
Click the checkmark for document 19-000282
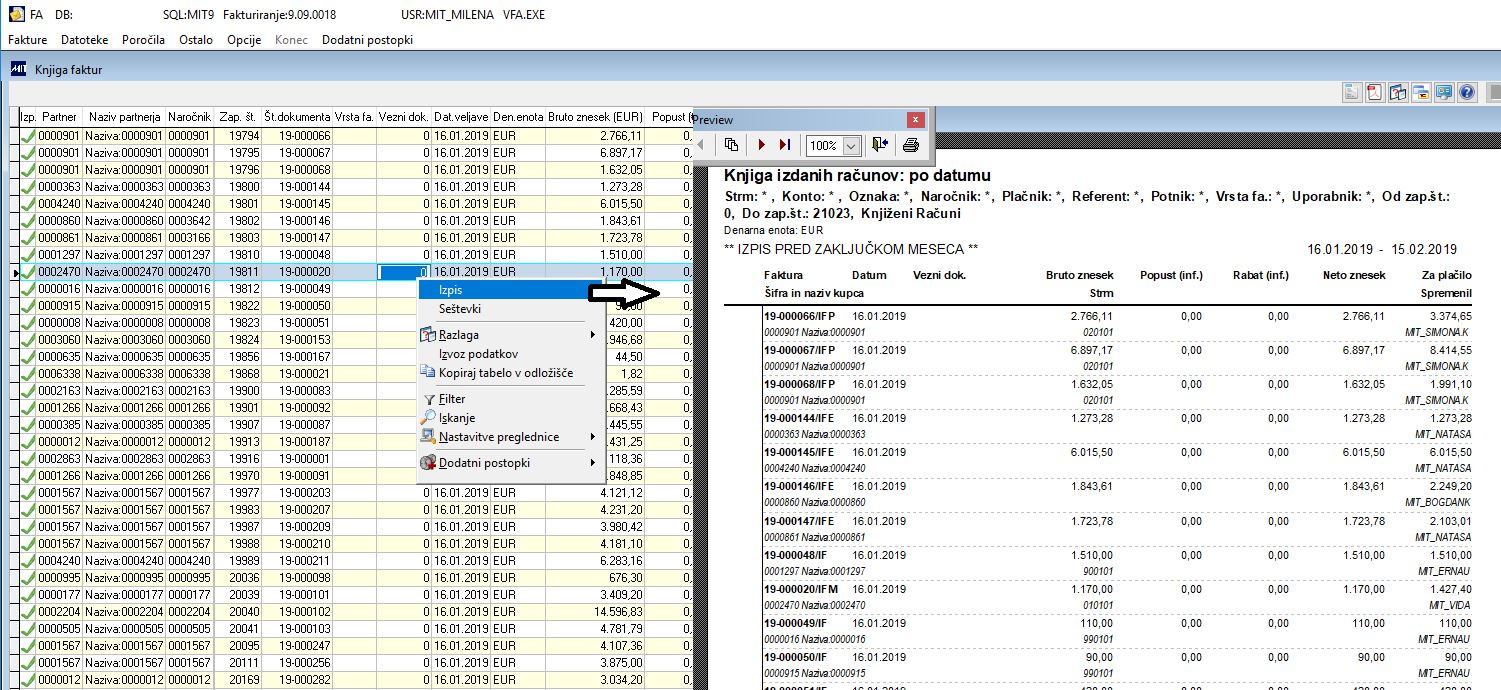click(29, 681)
